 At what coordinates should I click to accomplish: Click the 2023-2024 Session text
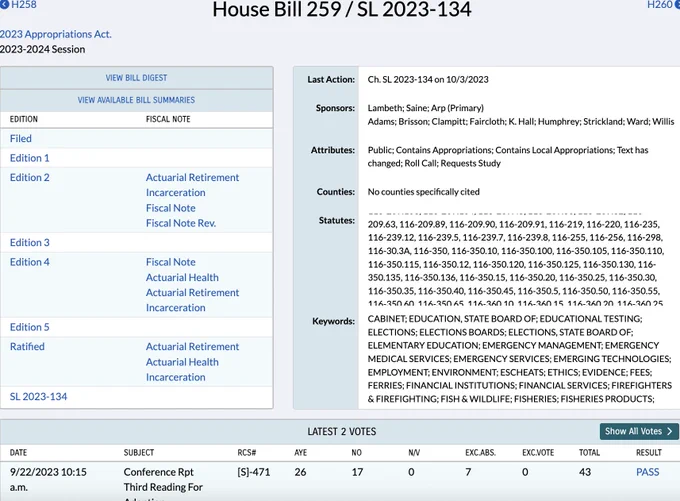click(42, 49)
